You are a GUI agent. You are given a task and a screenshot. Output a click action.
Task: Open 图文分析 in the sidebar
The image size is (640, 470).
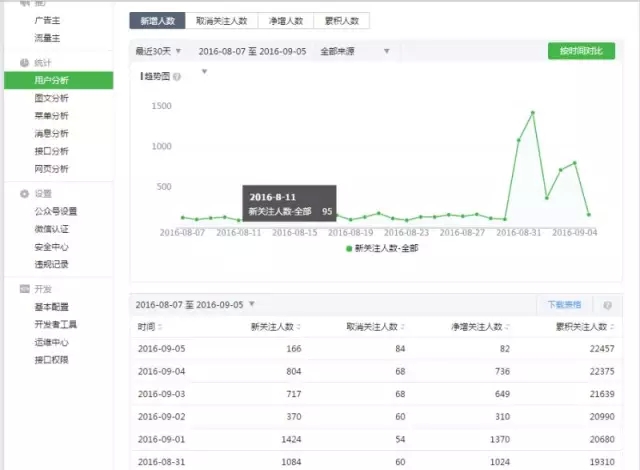(x=52, y=98)
